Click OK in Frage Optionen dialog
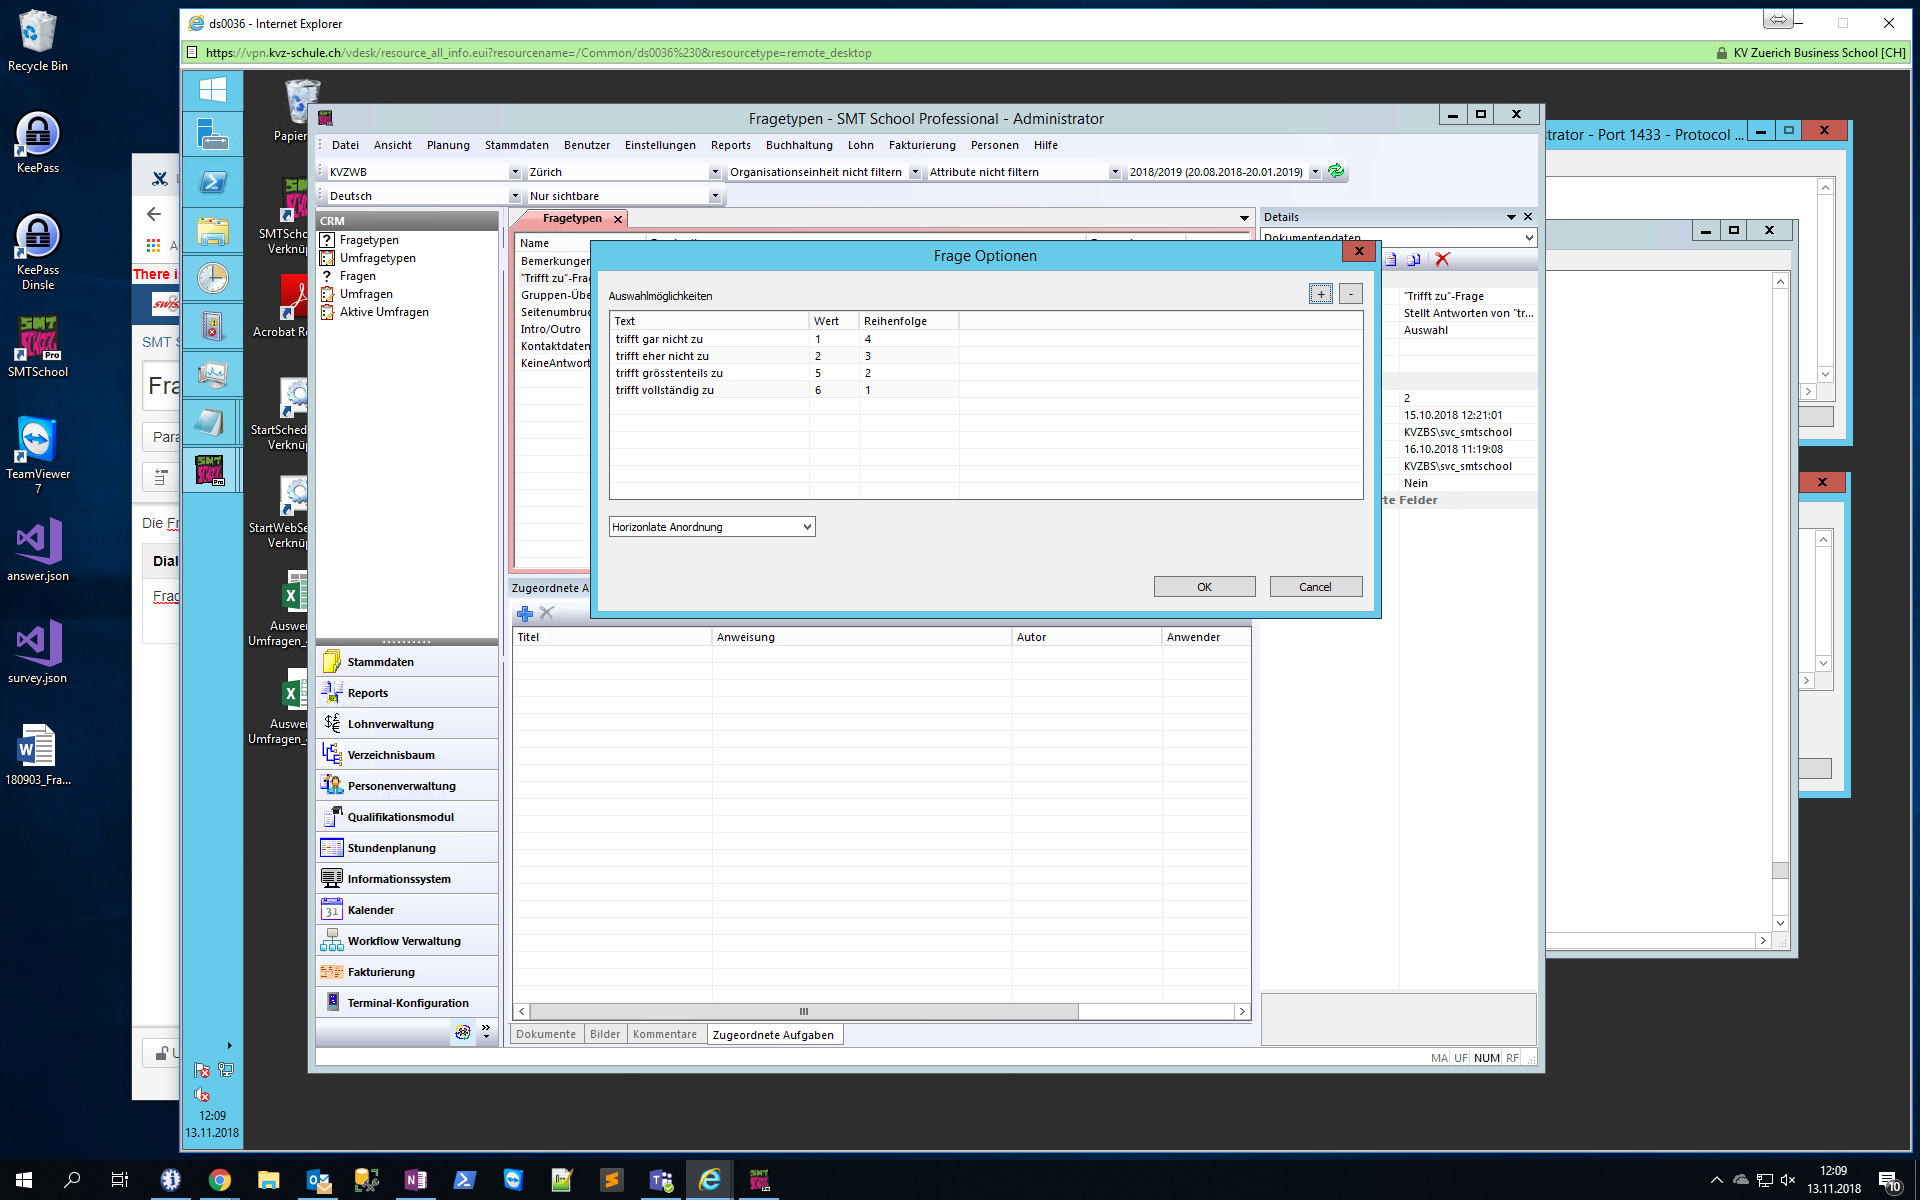The image size is (1920, 1200). tap(1204, 587)
